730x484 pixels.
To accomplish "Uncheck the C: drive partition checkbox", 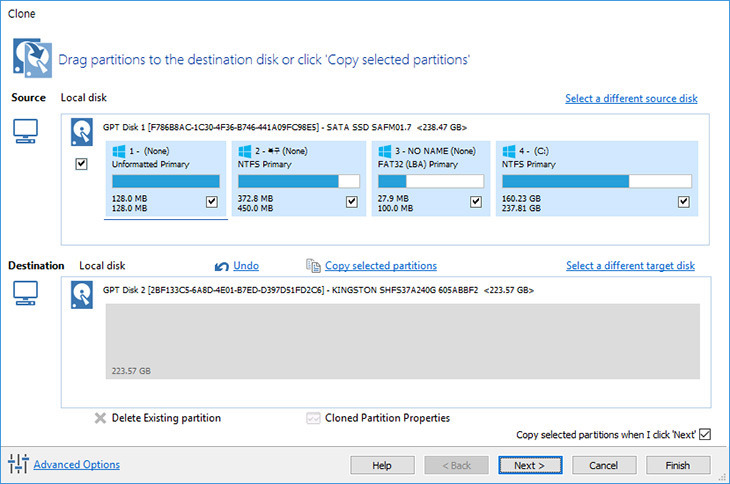I will click(683, 202).
